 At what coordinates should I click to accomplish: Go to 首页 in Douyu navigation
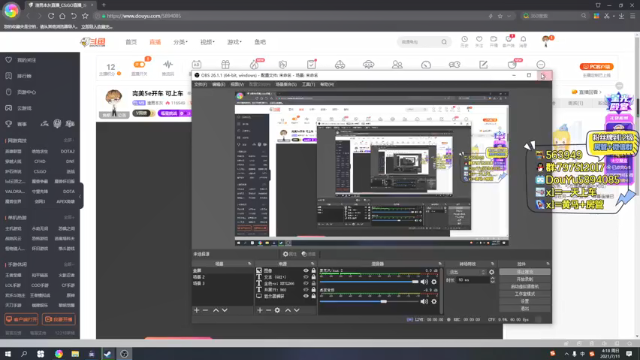coord(131,42)
